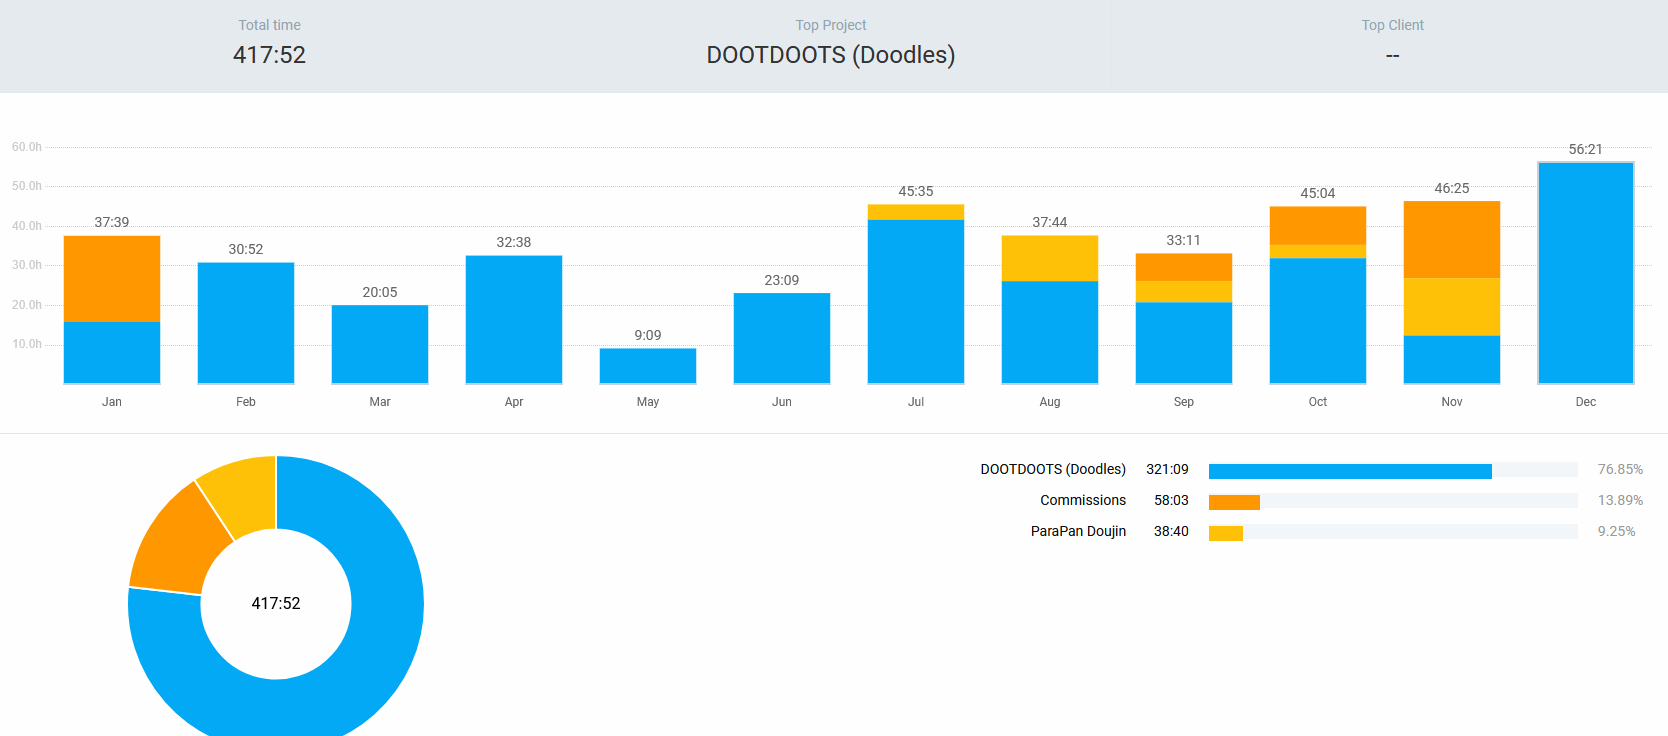Click the orange Commissions percentage bar
The height and width of the screenshot is (736, 1668).
tap(1234, 502)
